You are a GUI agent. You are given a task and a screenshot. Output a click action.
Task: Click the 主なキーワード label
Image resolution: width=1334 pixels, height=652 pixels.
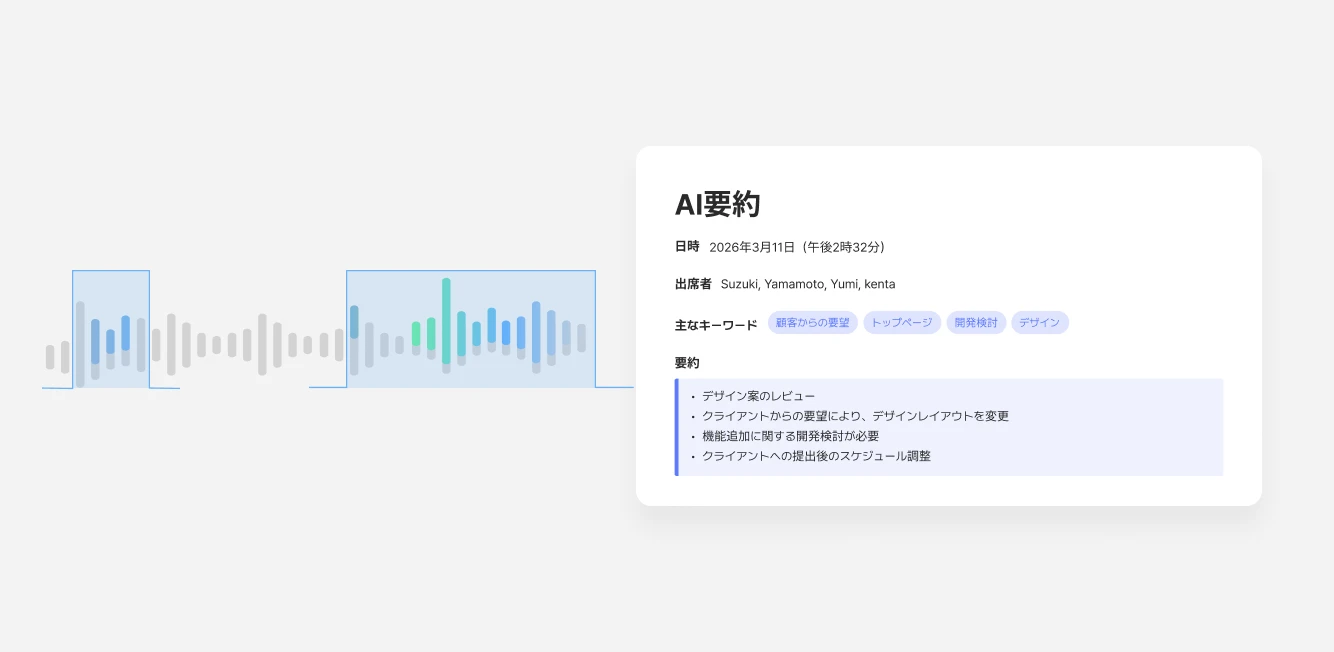(x=716, y=325)
